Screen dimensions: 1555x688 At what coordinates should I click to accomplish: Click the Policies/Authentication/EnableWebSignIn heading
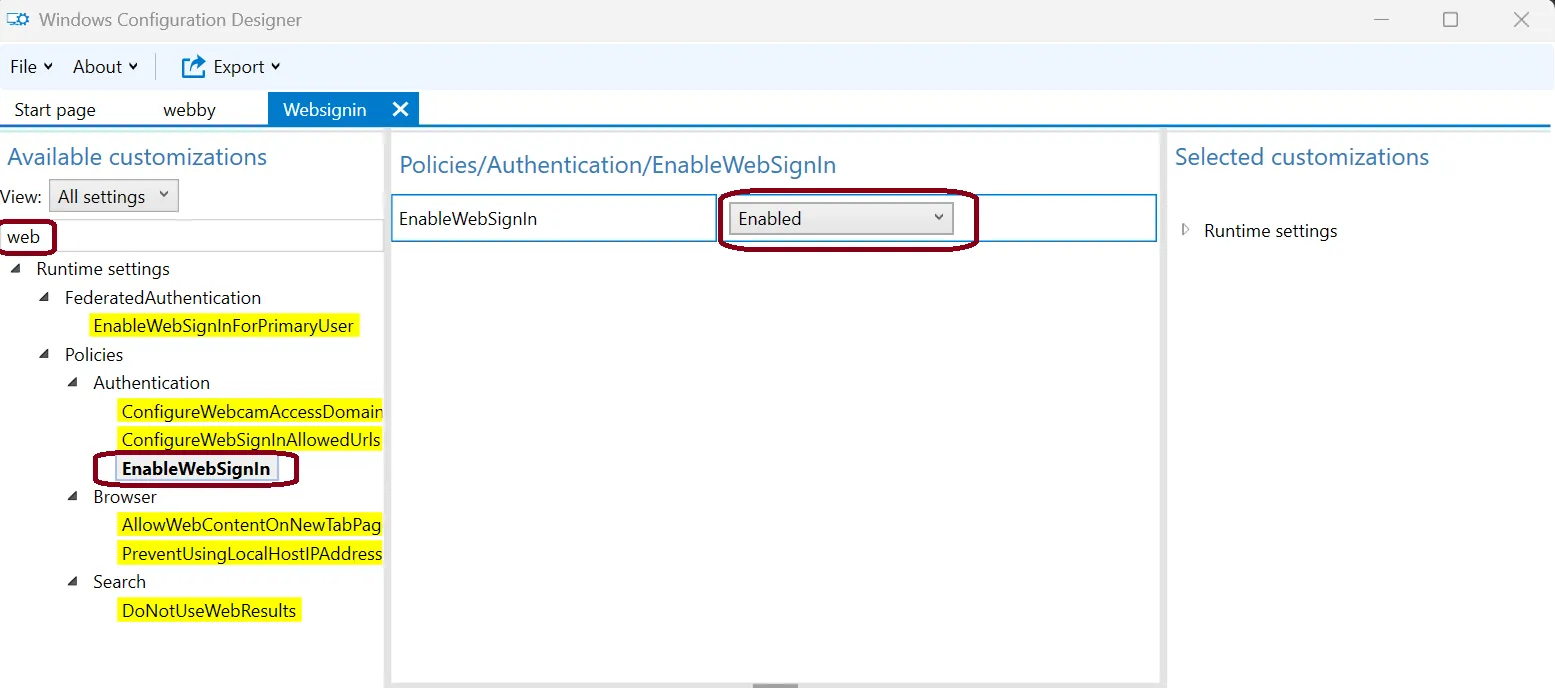617,165
